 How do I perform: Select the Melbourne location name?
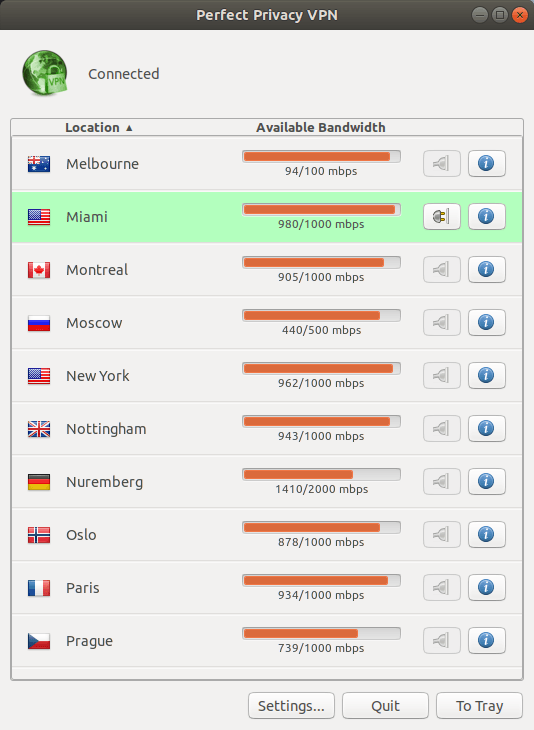point(102,164)
